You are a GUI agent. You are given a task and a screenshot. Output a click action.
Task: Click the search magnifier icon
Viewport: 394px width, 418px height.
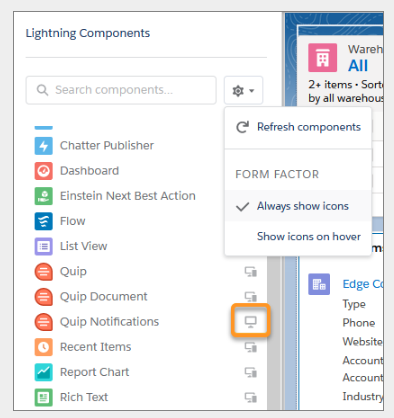42,90
